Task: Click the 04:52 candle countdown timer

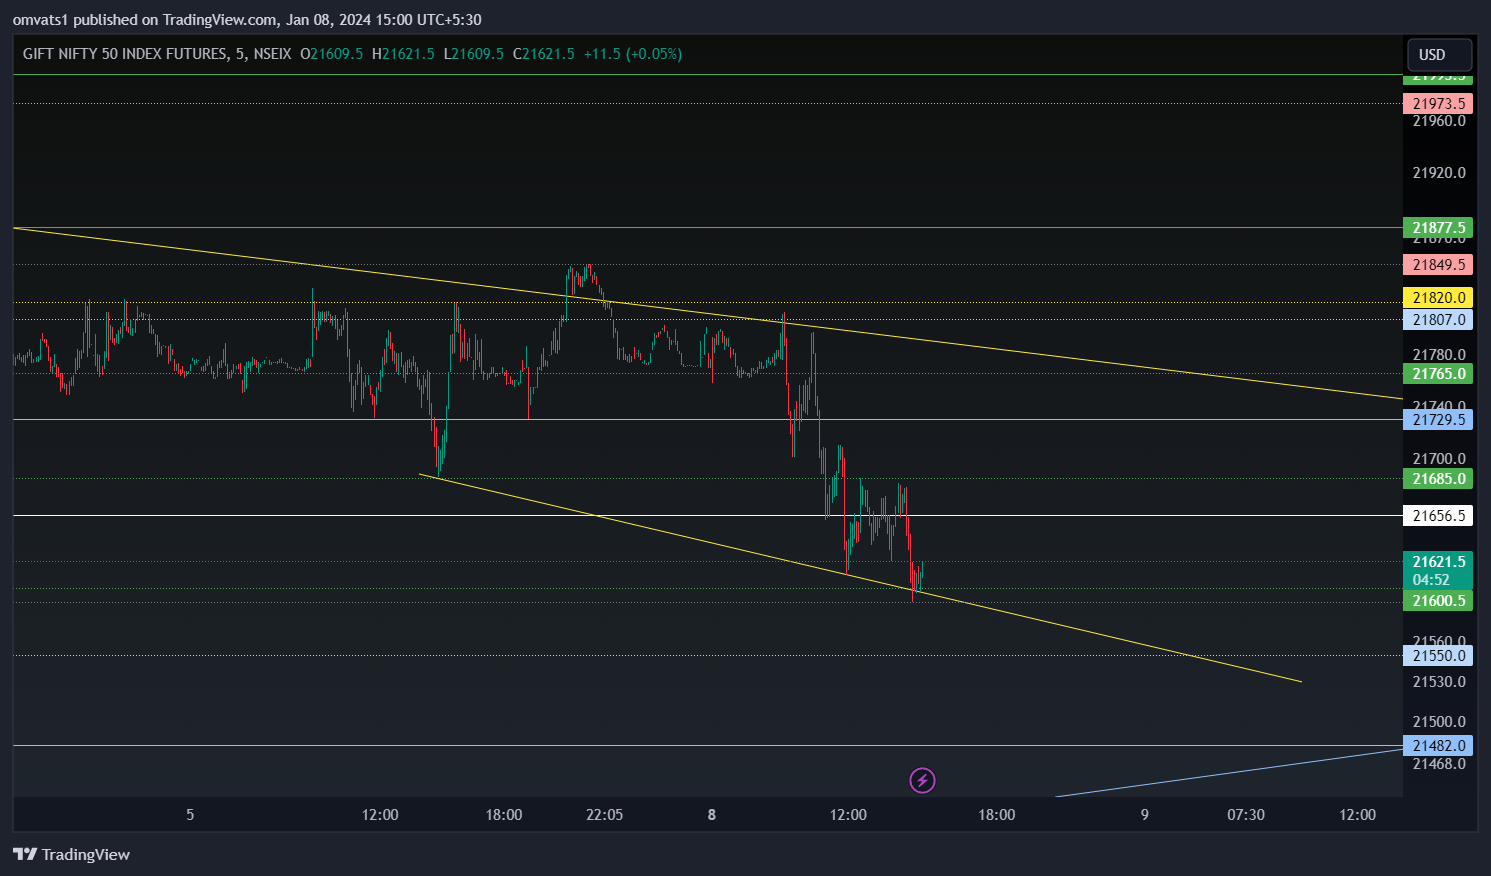Action: 1431,580
